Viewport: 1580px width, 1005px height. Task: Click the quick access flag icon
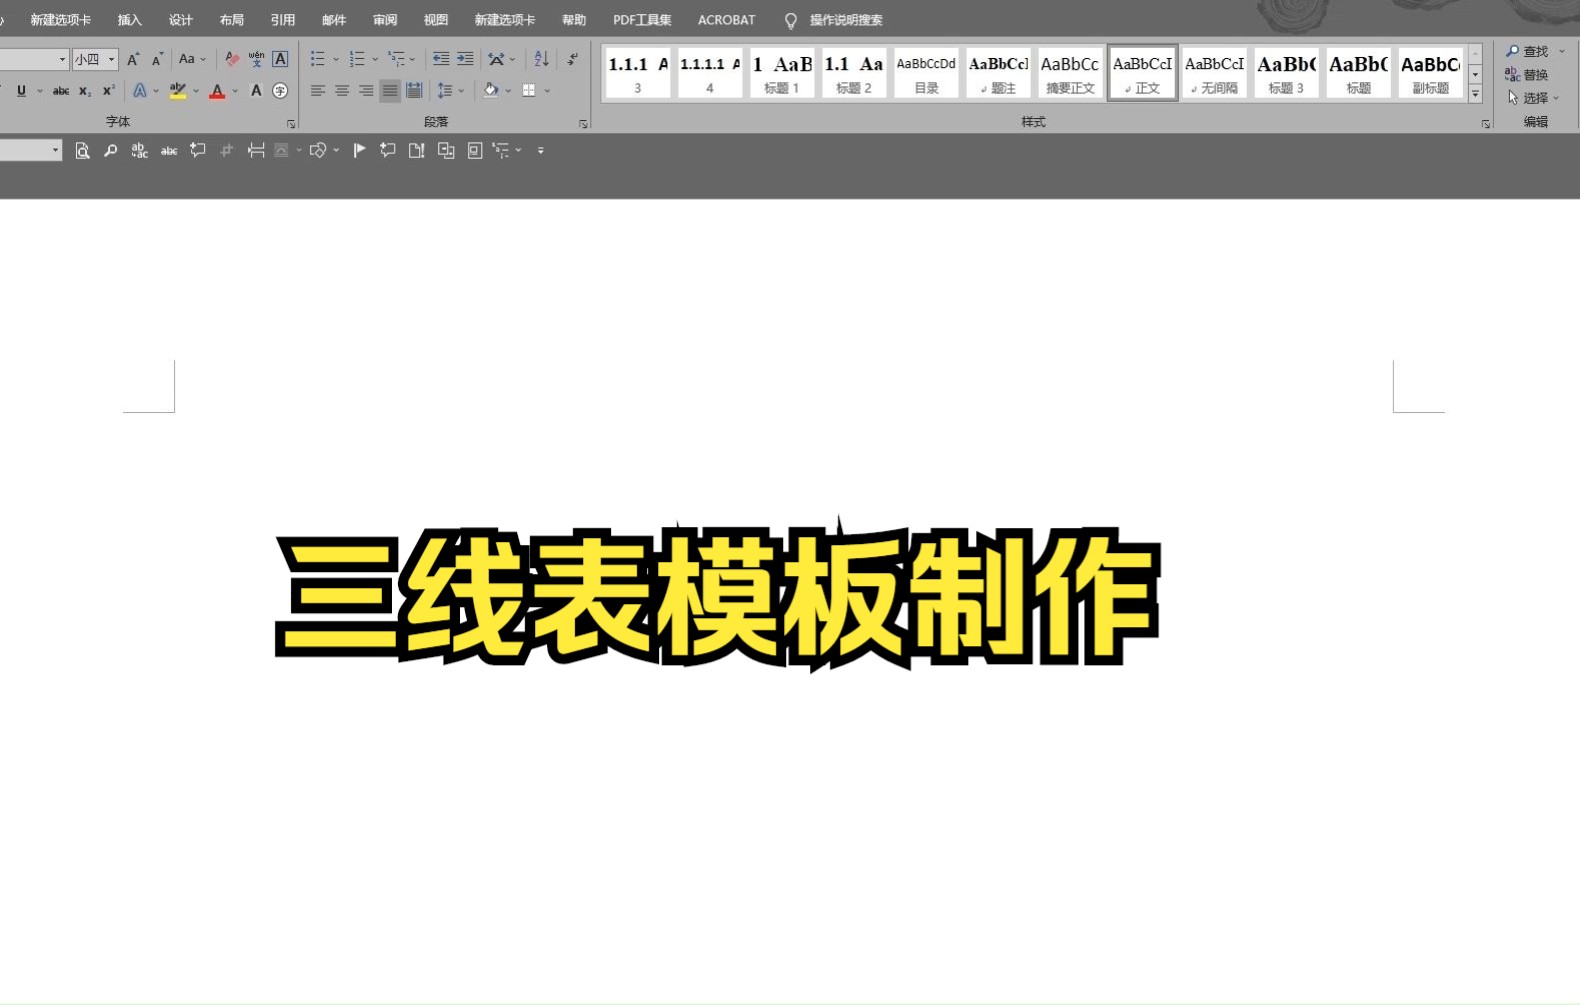[x=359, y=150]
